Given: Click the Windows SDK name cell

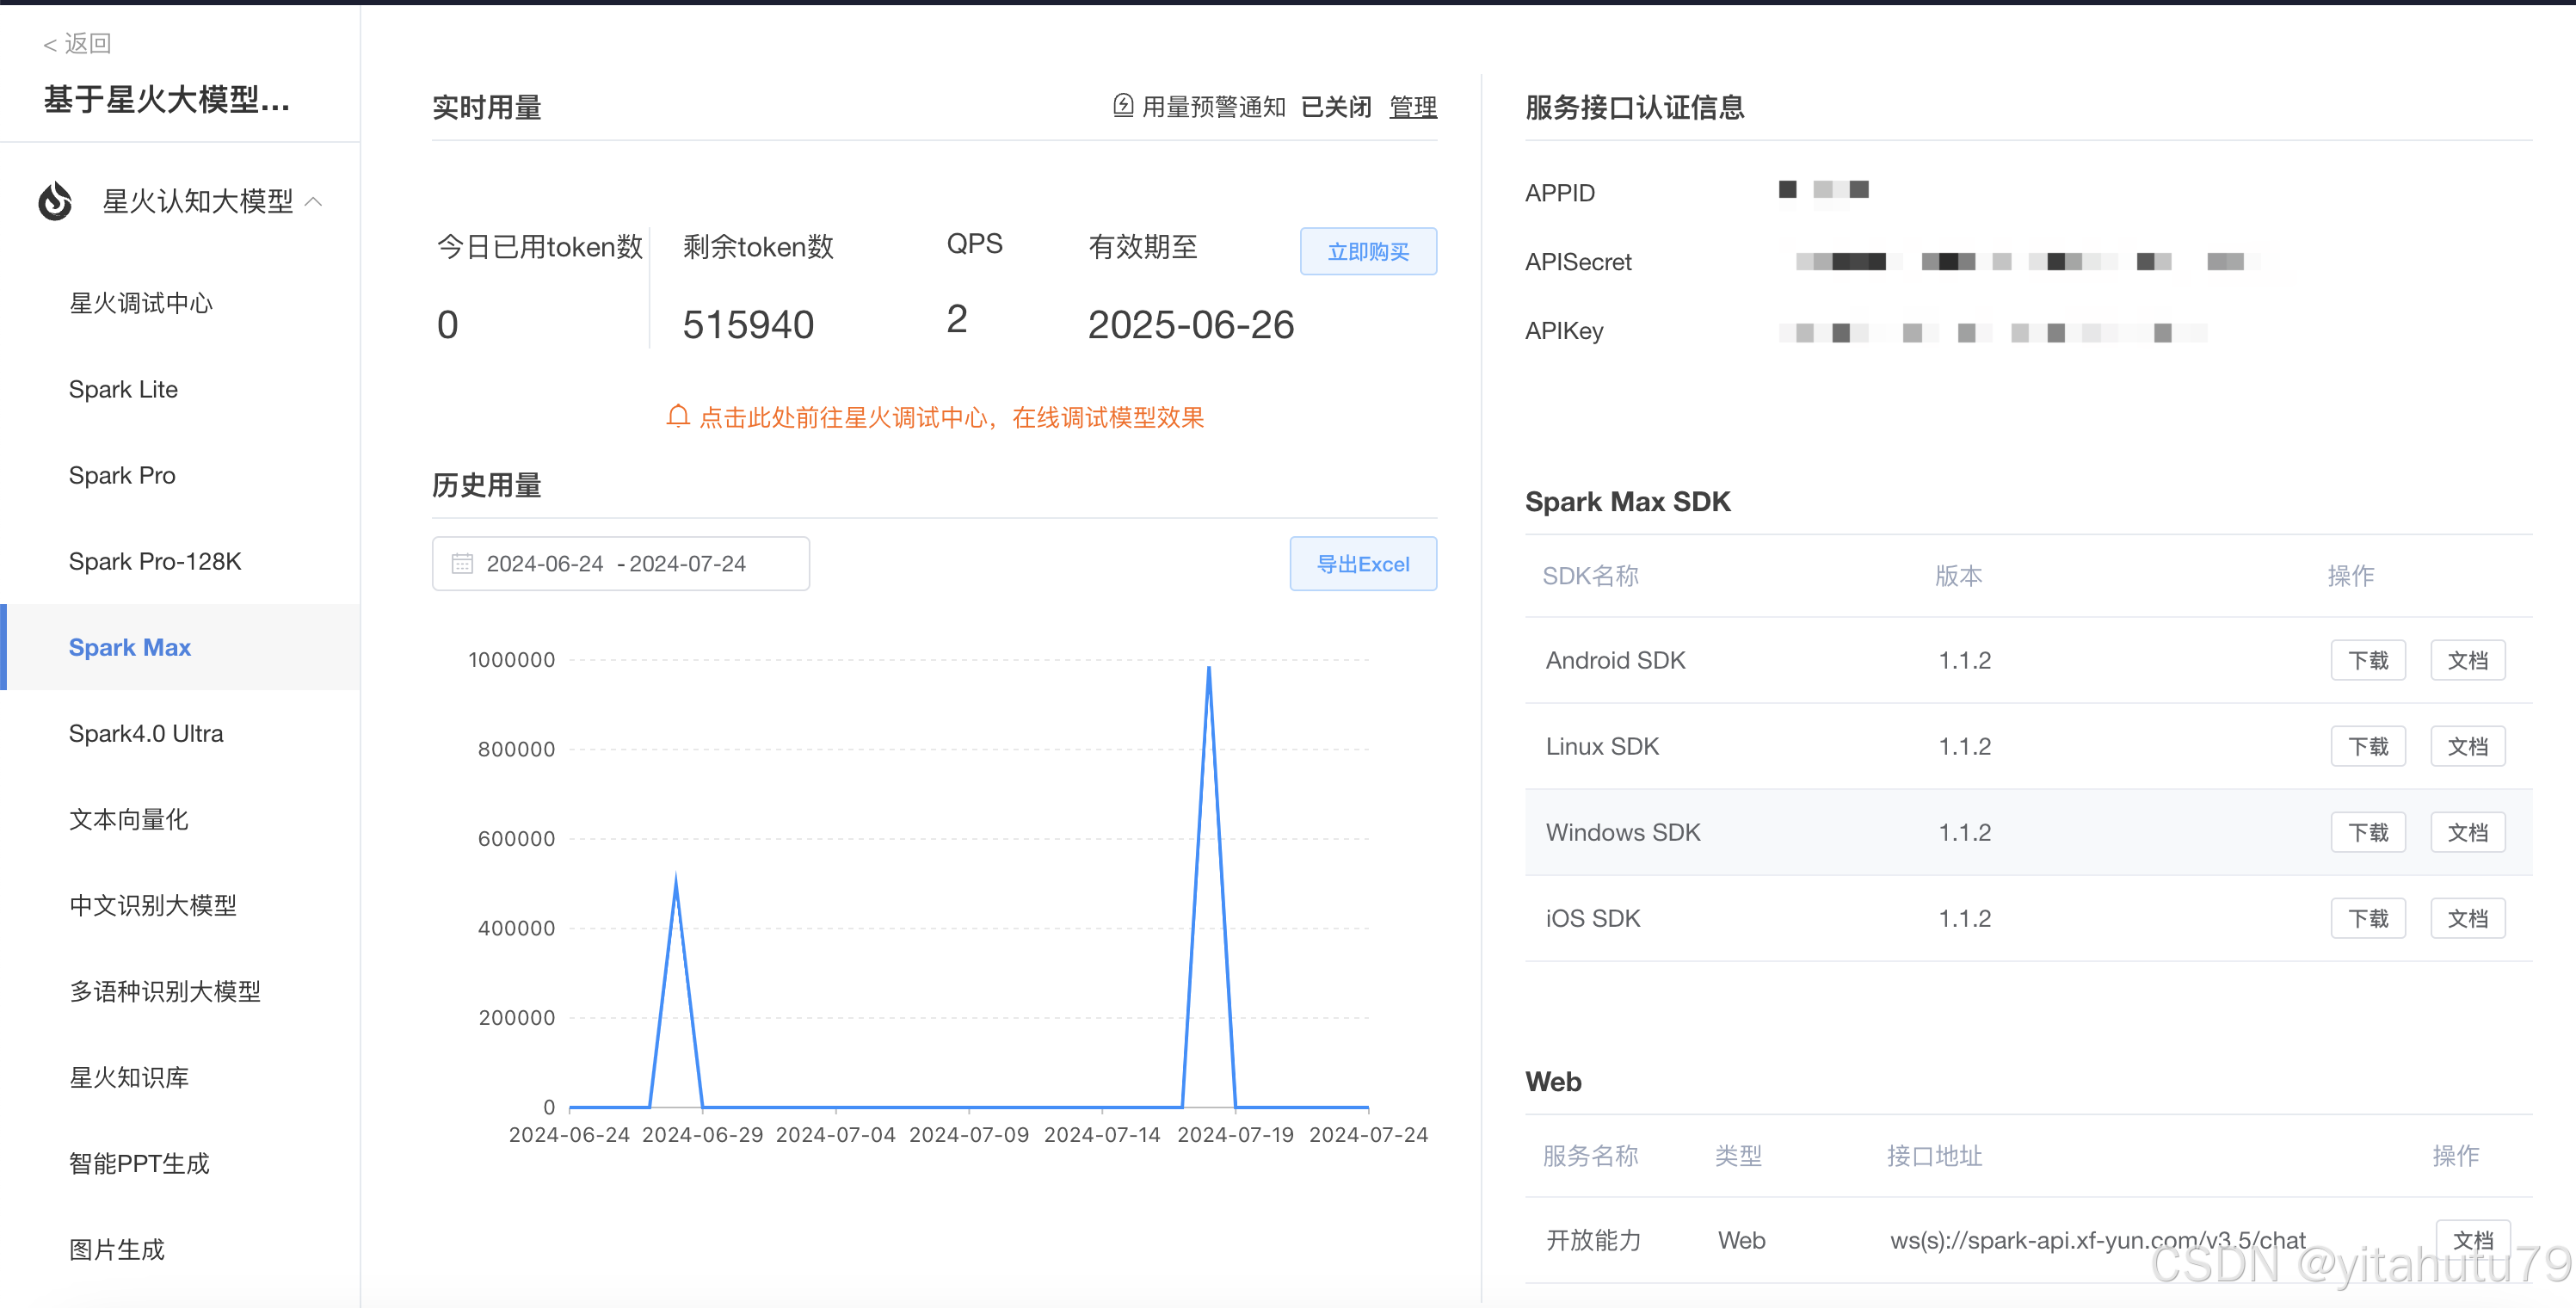Looking at the screenshot, I should point(1622,832).
